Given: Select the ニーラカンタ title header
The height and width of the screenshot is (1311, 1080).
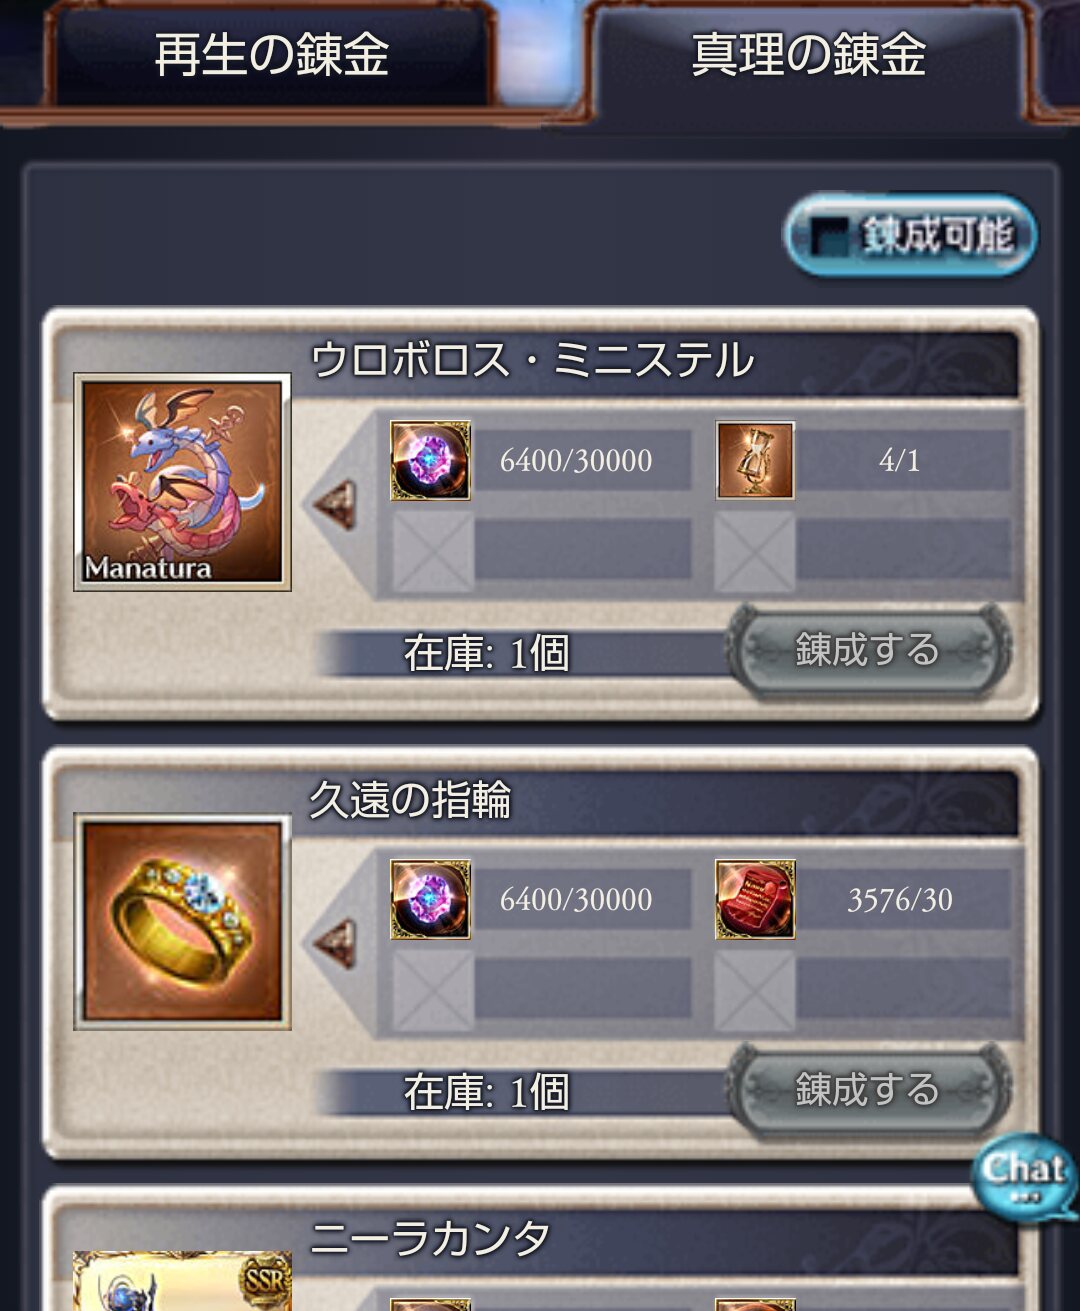Looking at the screenshot, I should pyautogui.click(x=430, y=1238).
